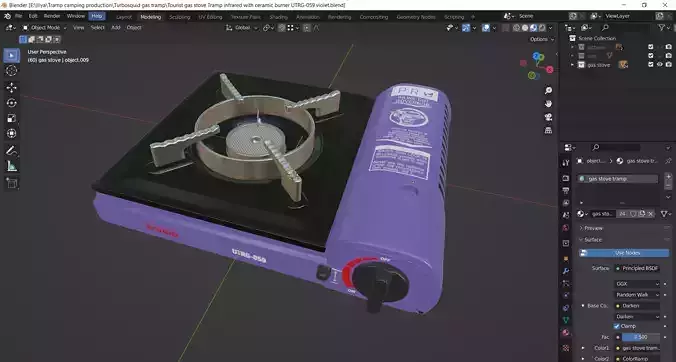Toggle render camera icon of first collection
Viewport: 676px width, 362px height.
click(669, 47)
